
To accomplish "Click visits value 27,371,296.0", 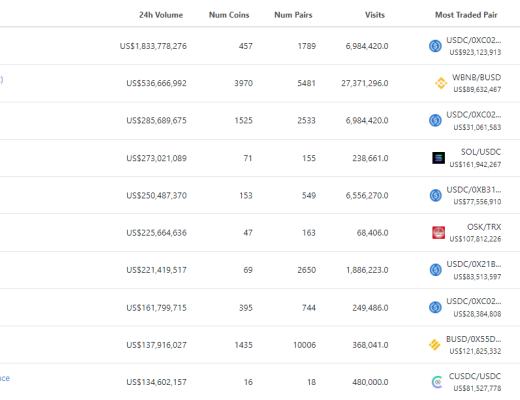I will coord(365,83).
